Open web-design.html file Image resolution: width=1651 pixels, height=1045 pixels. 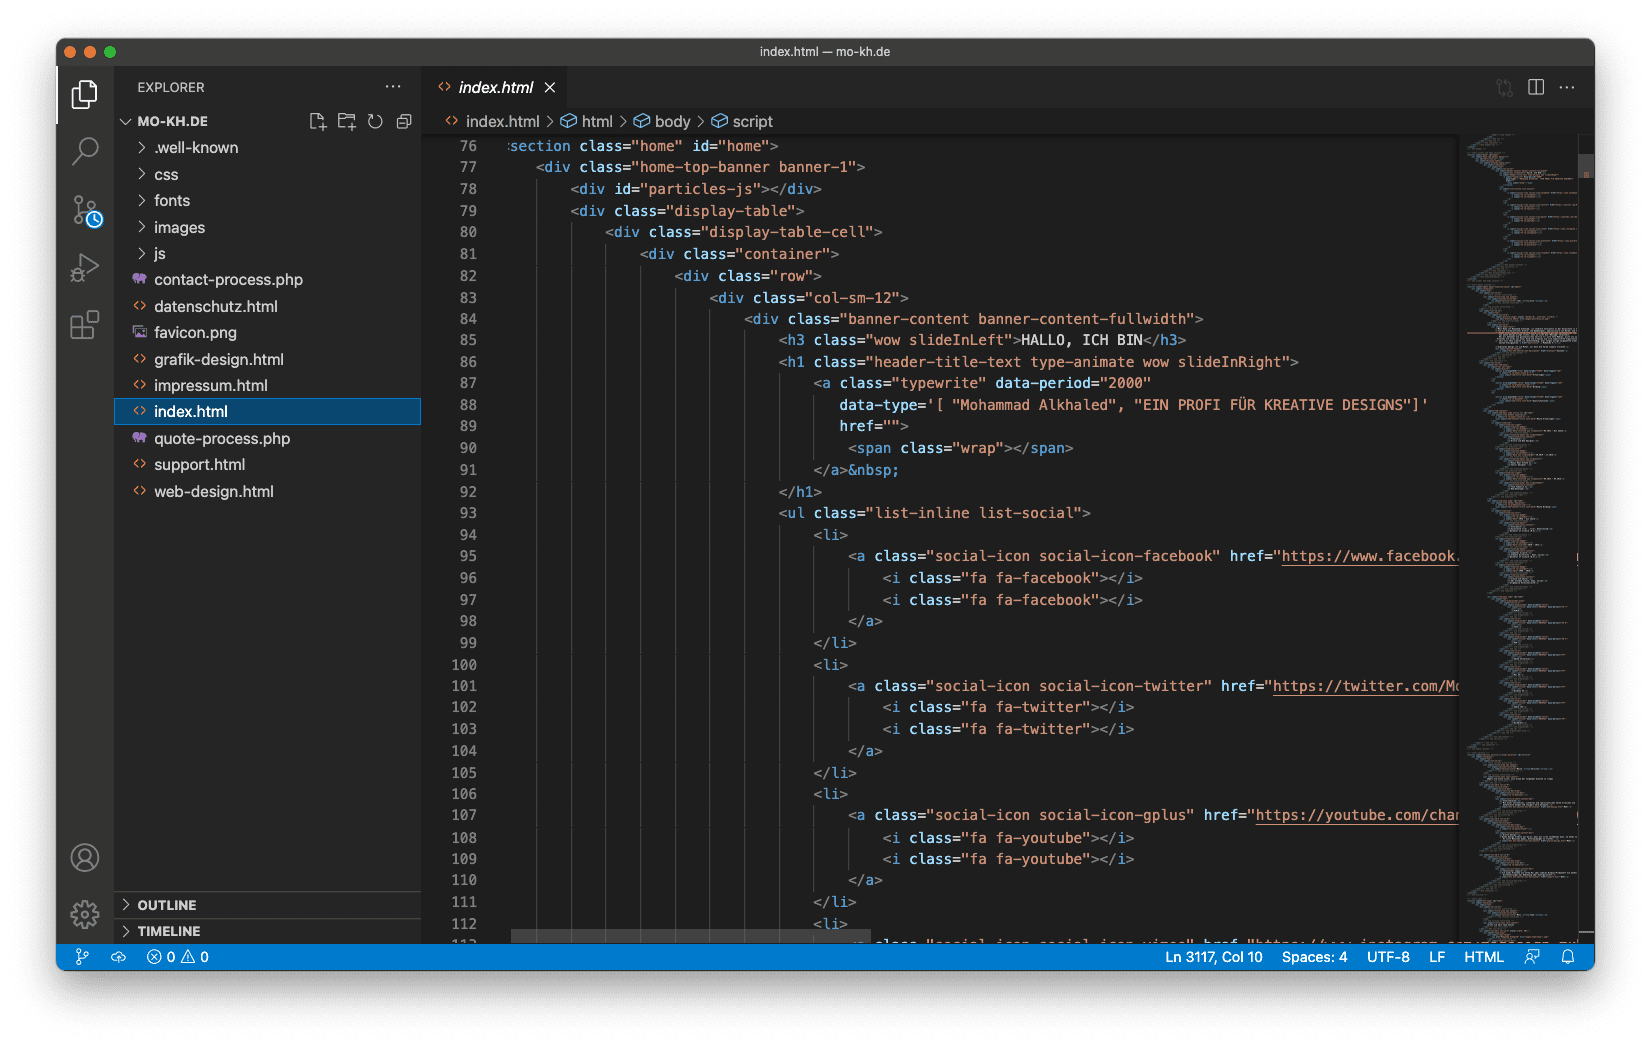[x=267, y=492]
